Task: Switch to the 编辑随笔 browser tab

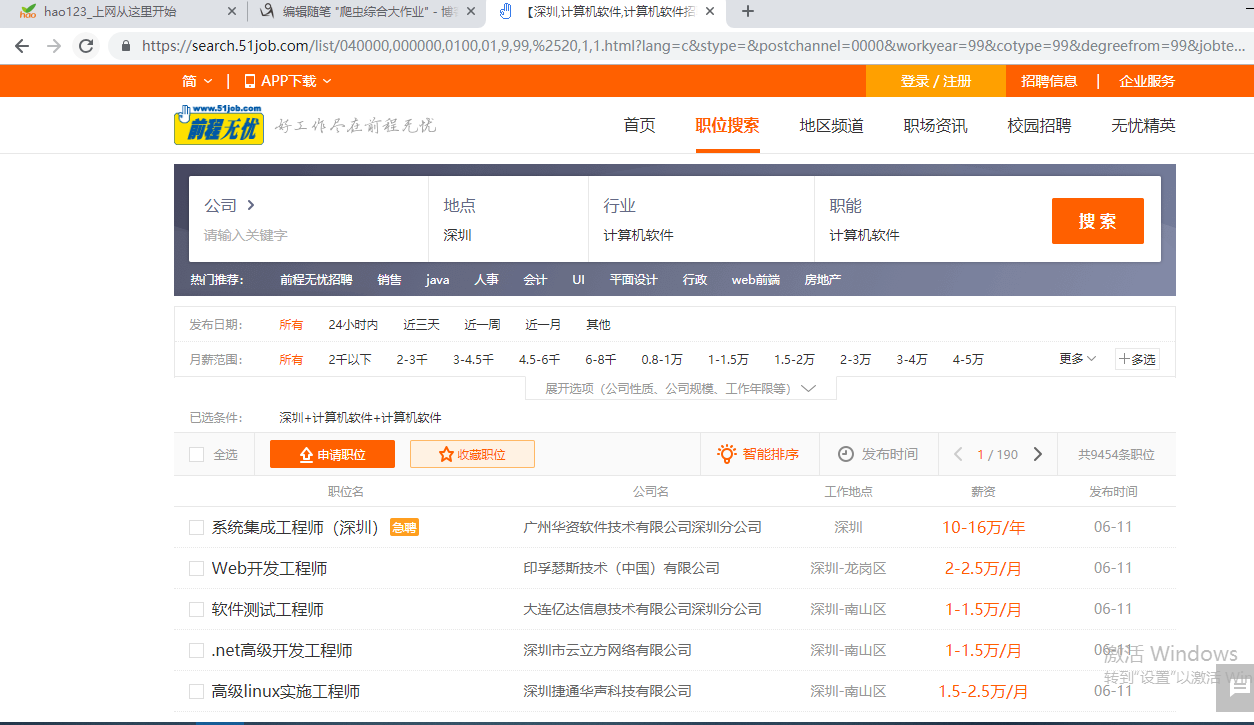Action: click(365, 12)
